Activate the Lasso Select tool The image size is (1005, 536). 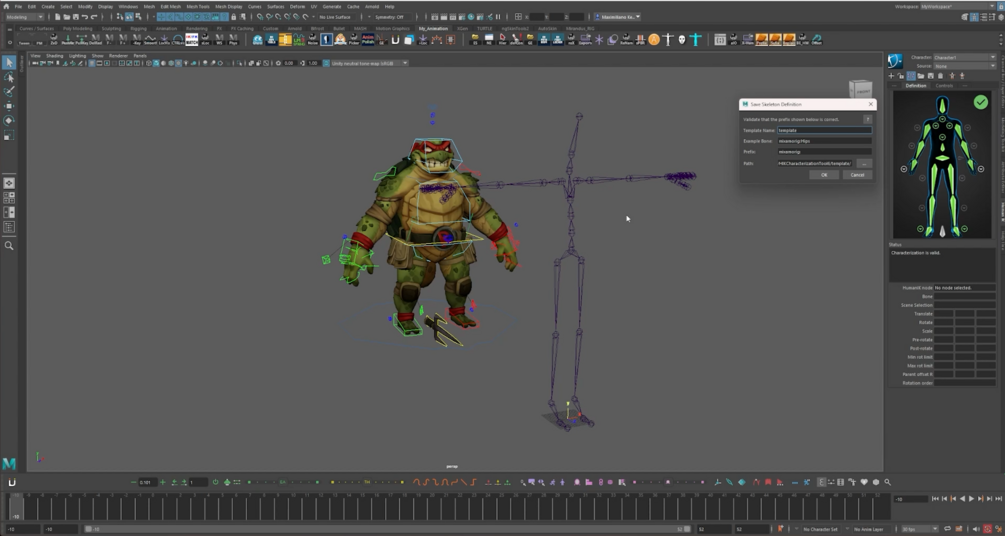tap(9, 77)
